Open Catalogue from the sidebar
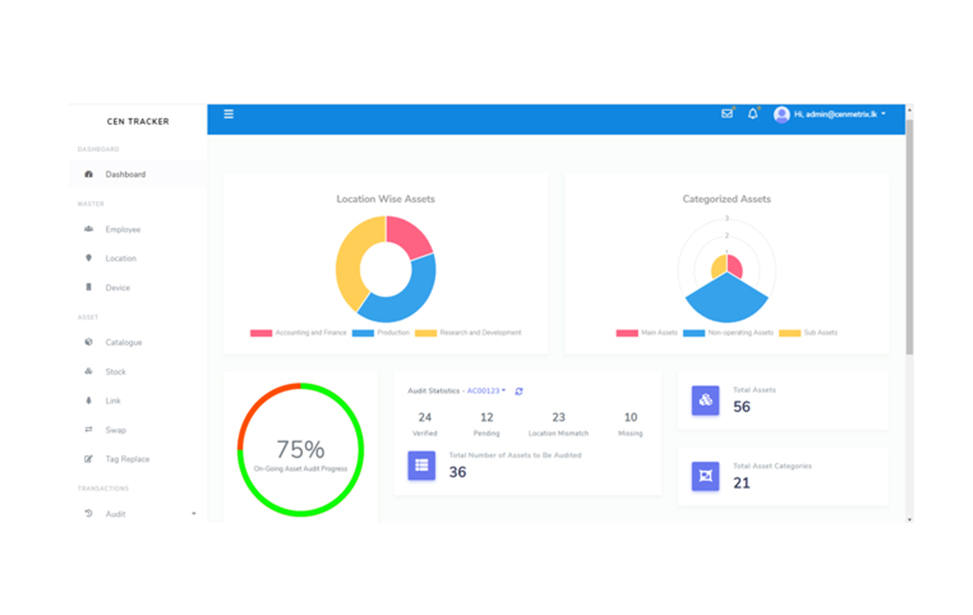 click(123, 343)
